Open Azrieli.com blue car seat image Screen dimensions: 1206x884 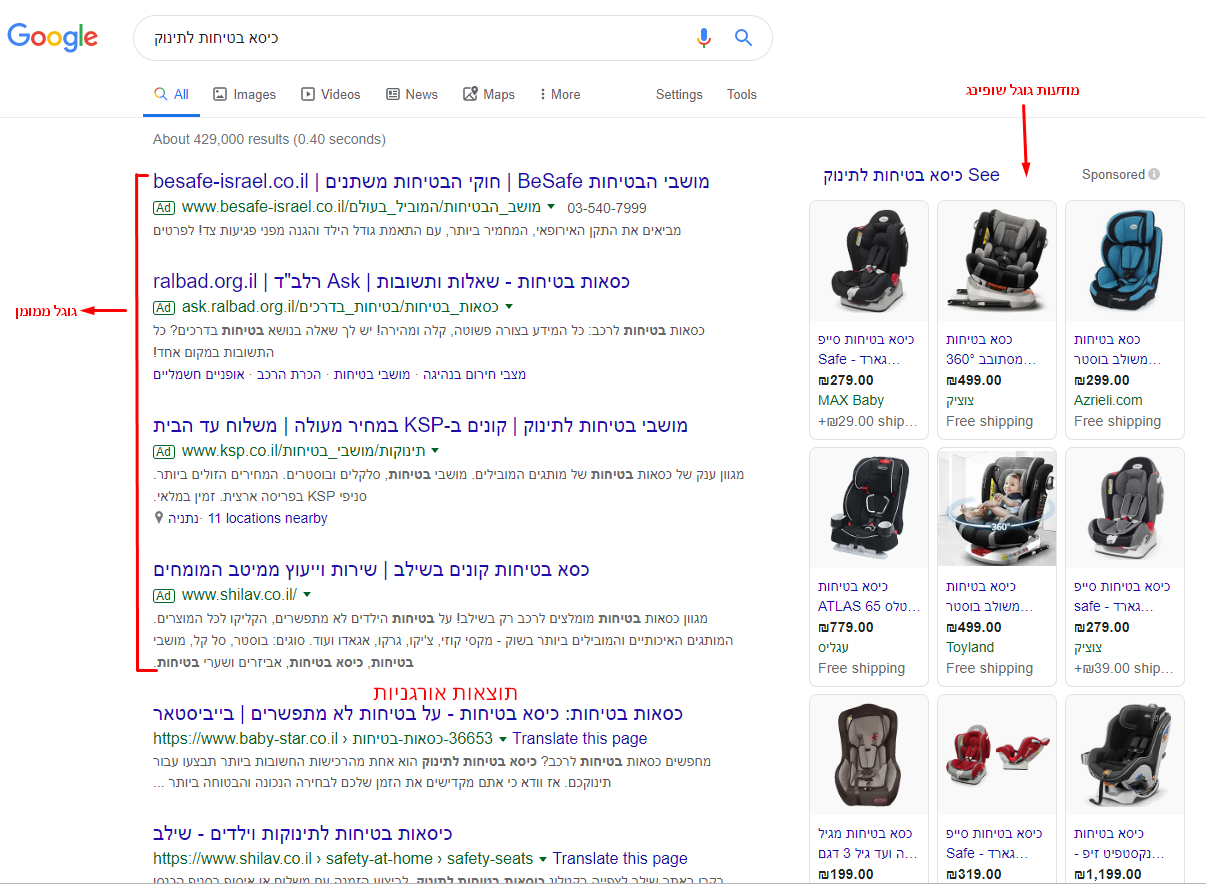click(1124, 262)
